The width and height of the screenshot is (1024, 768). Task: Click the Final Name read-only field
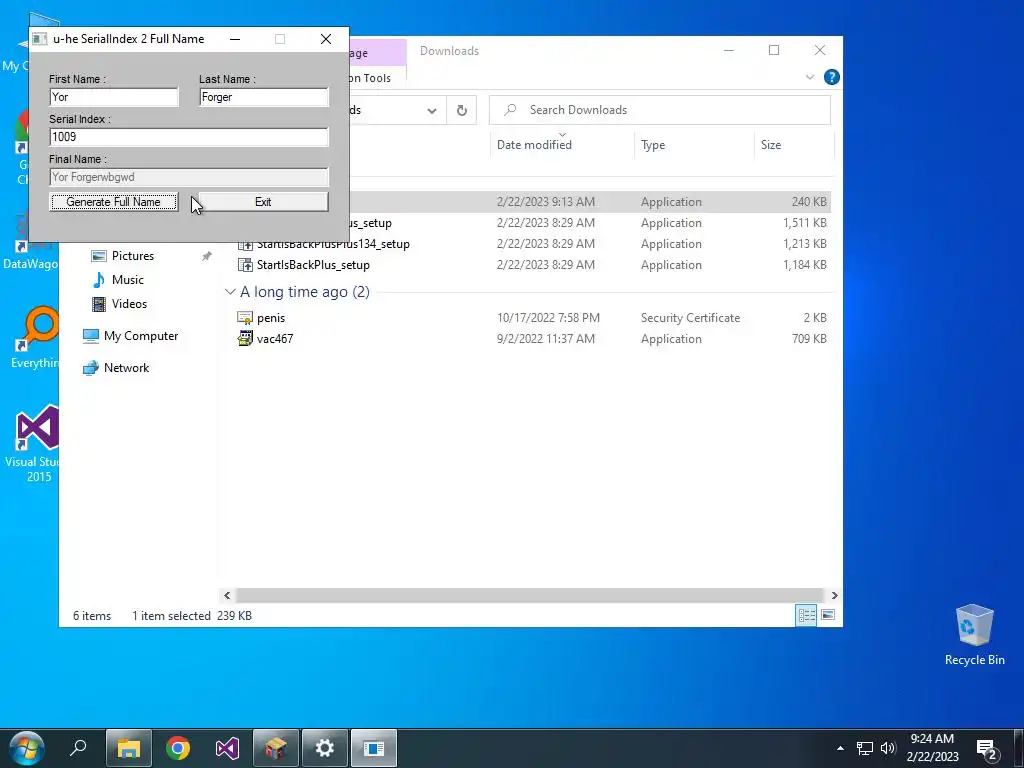189,177
